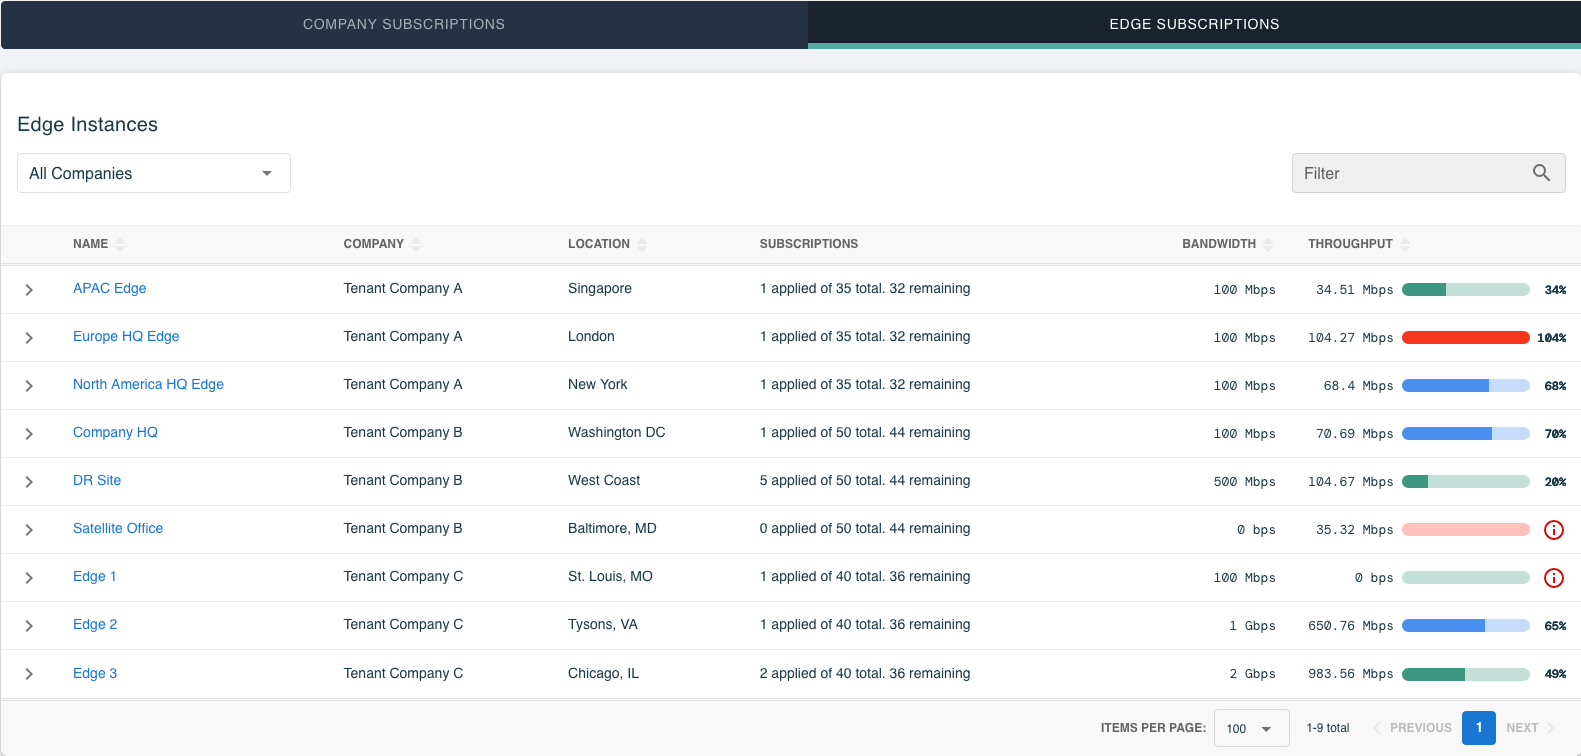Click "2 applied of 40 total" subscription cell
The image size is (1581, 756).
click(x=864, y=673)
